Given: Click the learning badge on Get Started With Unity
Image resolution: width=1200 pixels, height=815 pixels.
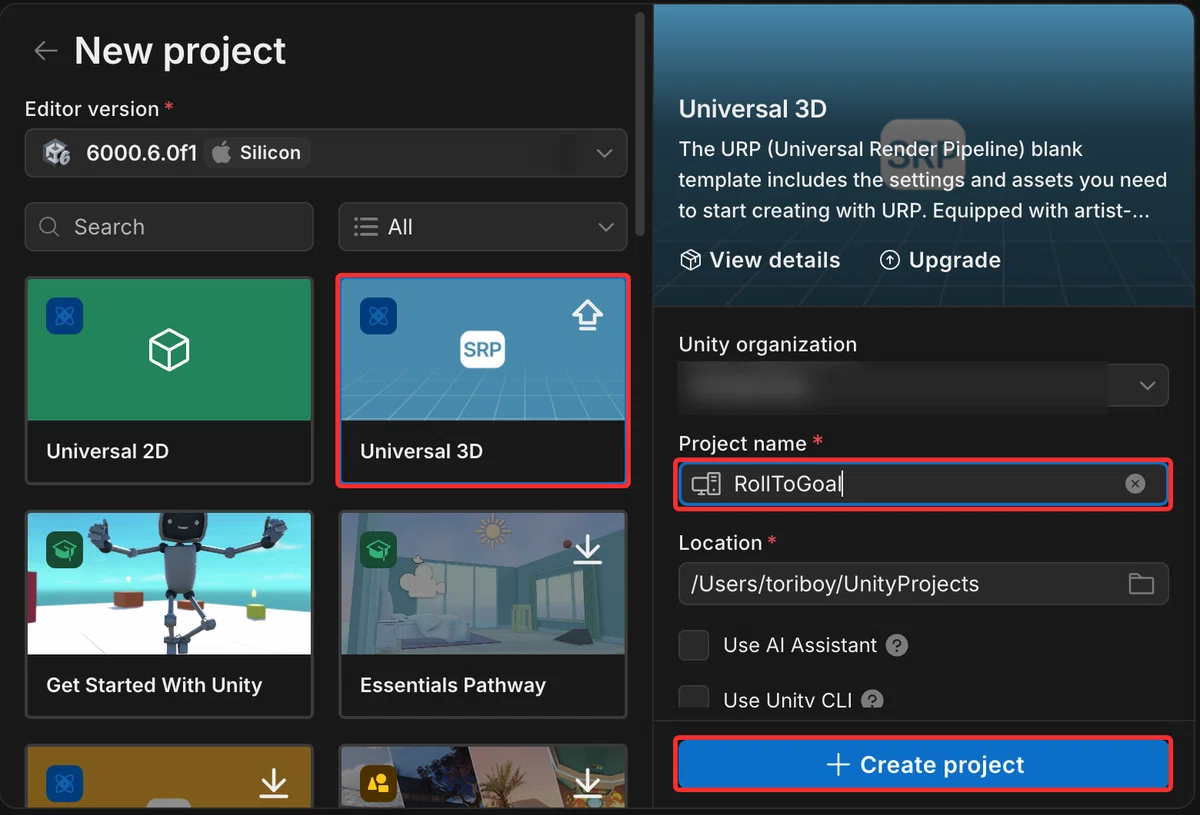Looking at the screenshot, I should pos(64,549).
